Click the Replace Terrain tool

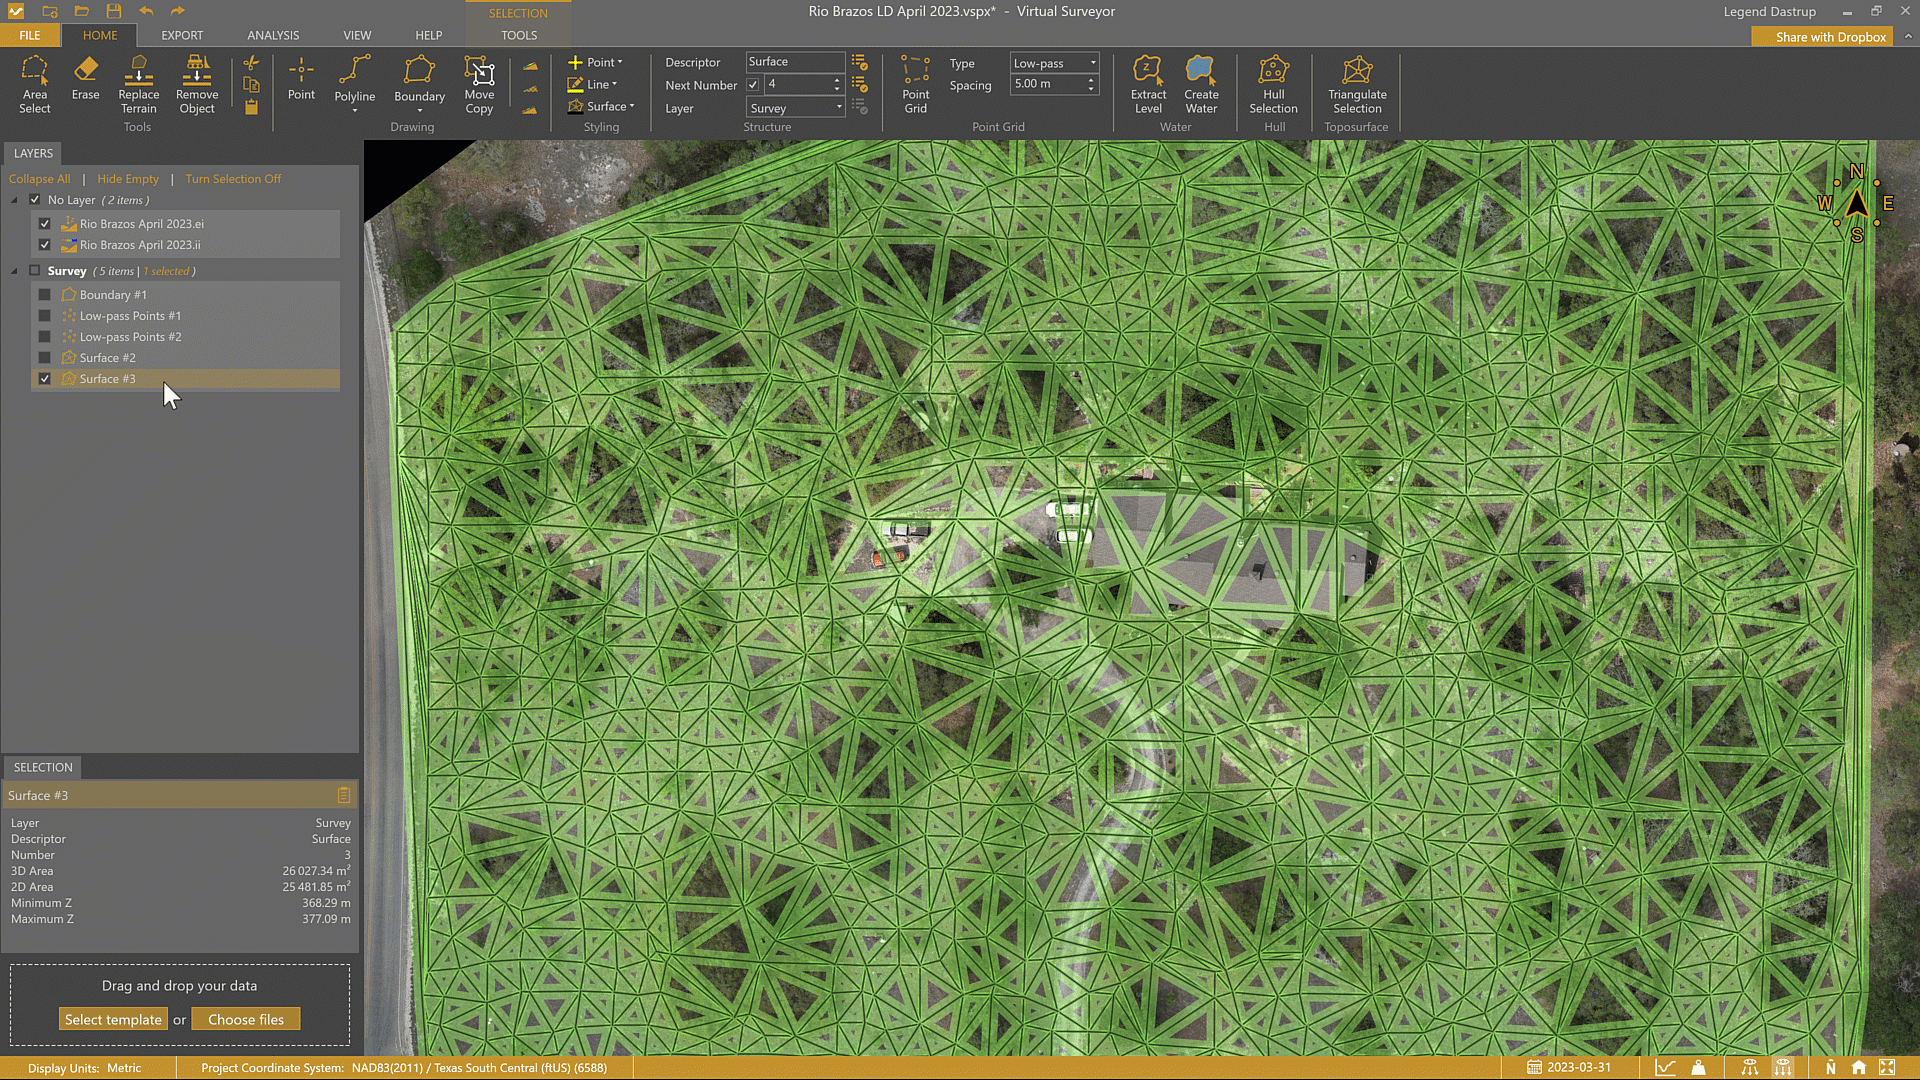point(138,84)
